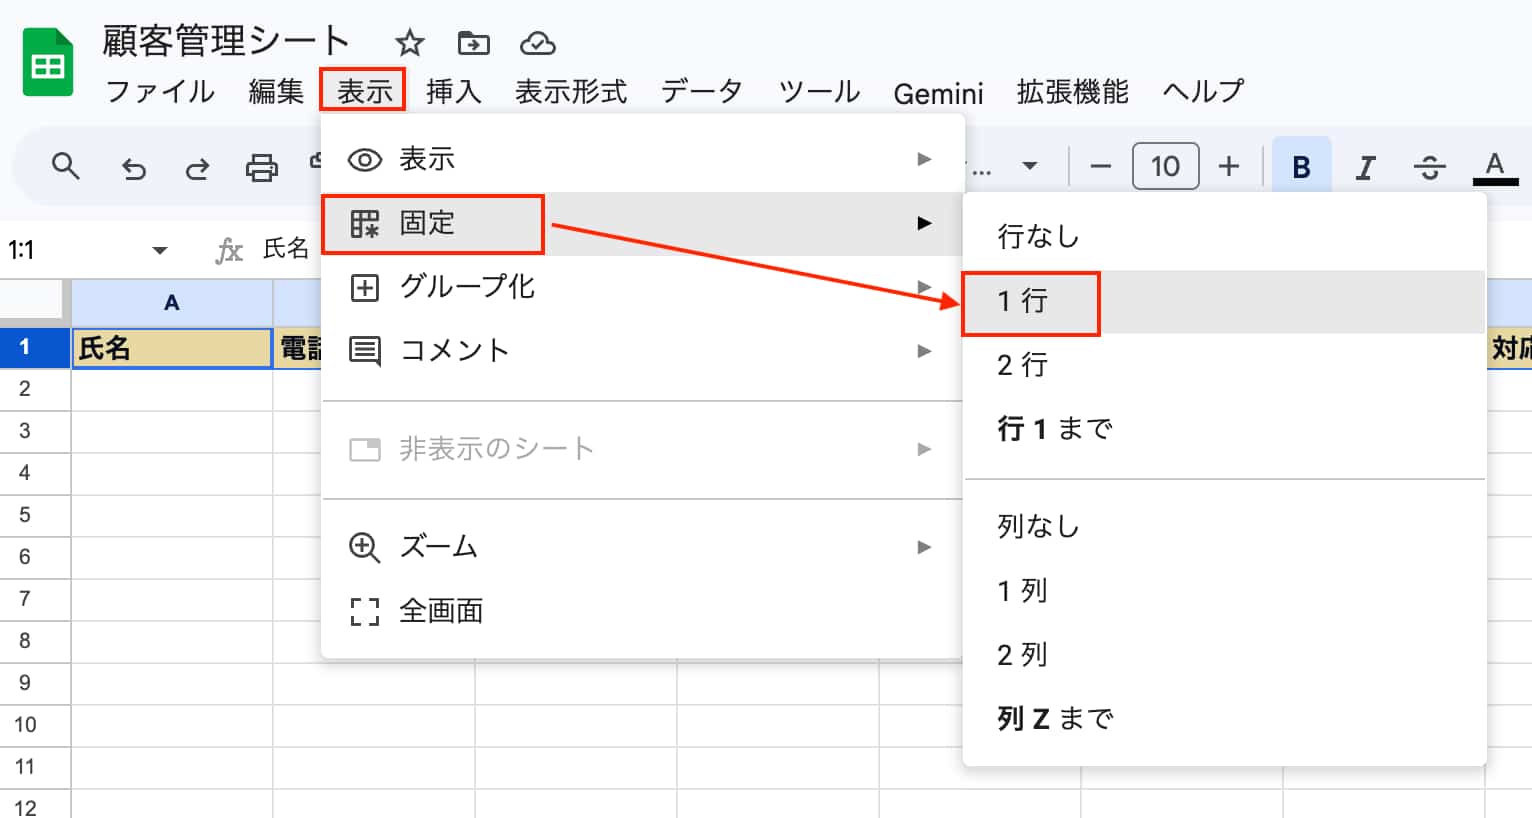Decrease font size with minus button
Viewport: 1532px width, 818px height.
(x=1100, y=166)
